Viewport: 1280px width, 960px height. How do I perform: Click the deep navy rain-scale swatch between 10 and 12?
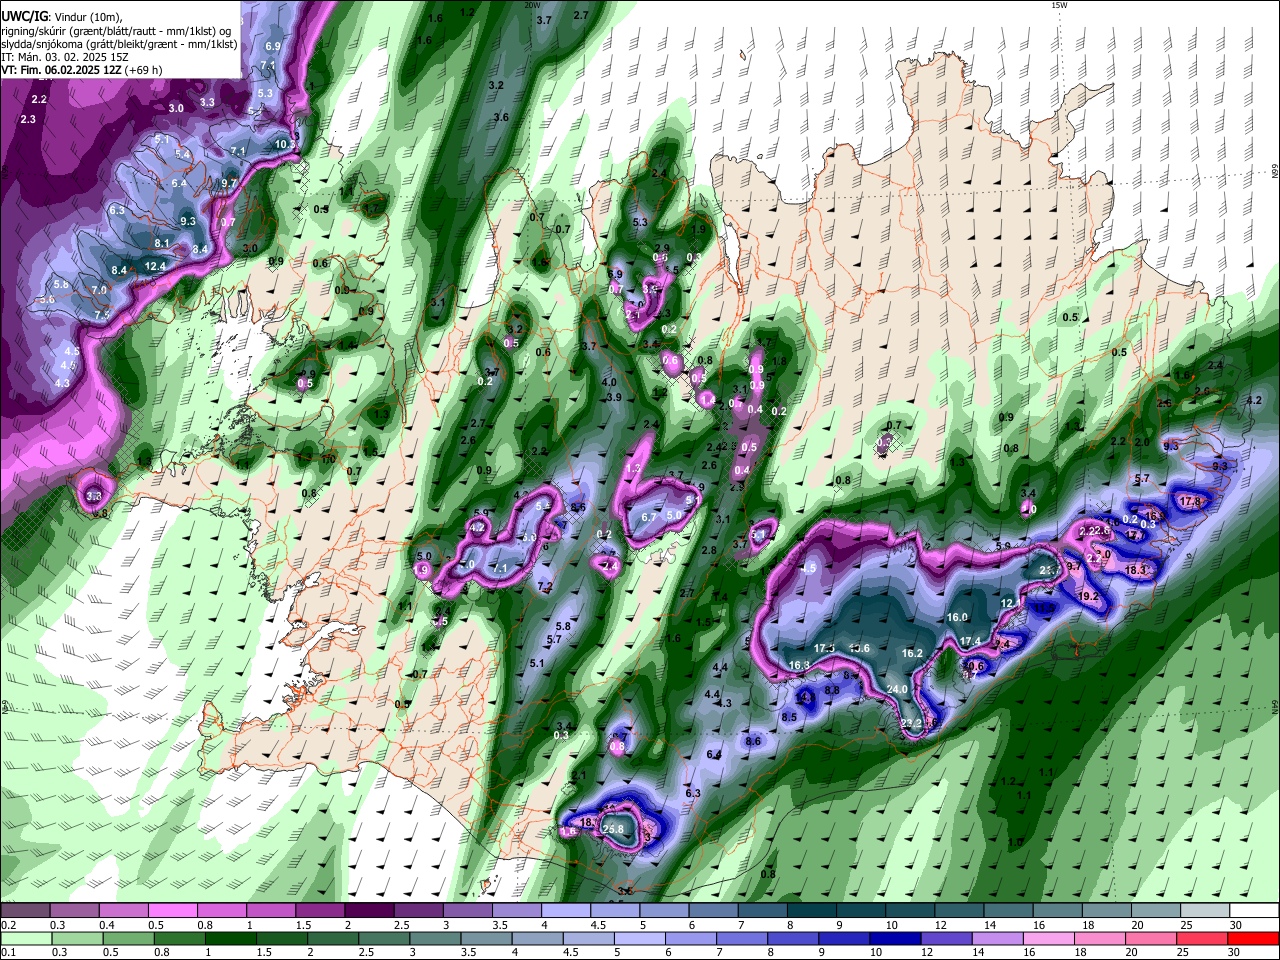(x=896, y=938)
